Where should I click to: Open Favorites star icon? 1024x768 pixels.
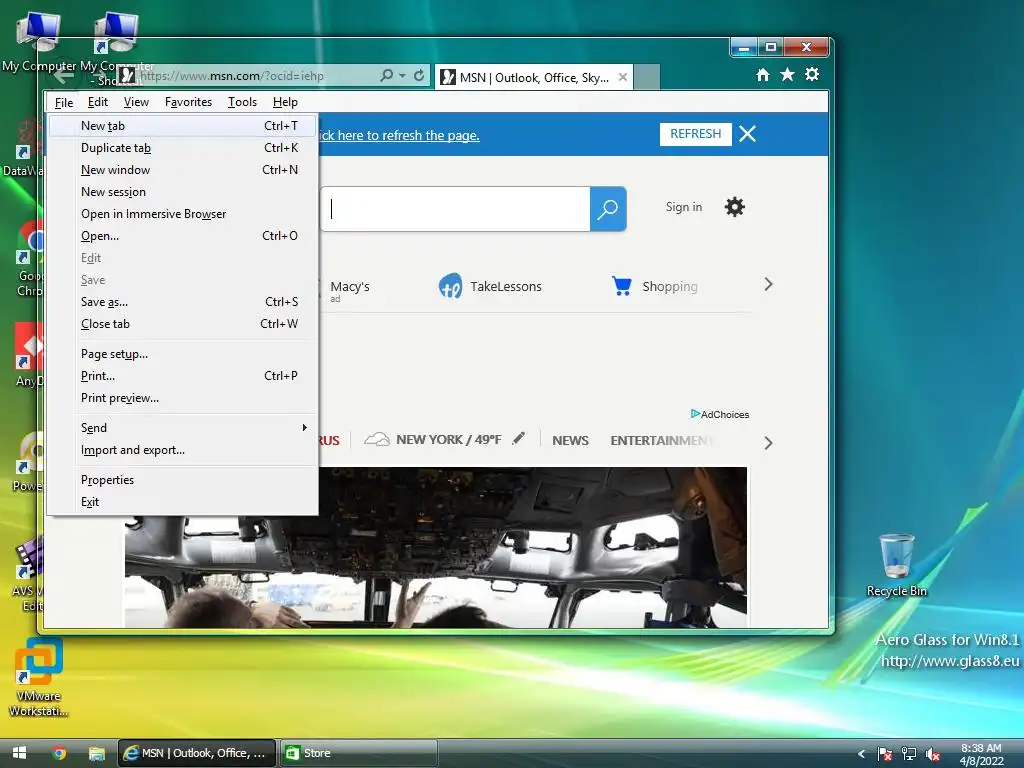[x=788, y=74]
